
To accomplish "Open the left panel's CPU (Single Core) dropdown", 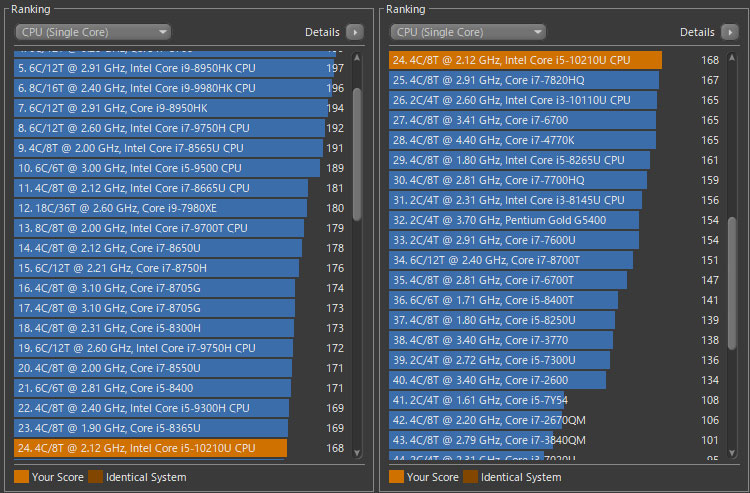I will tap(93, 32).
